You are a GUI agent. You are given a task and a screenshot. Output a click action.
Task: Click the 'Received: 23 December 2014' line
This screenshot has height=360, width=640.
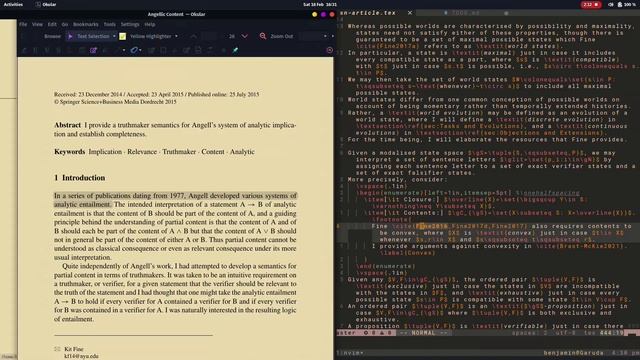(156, 94)
